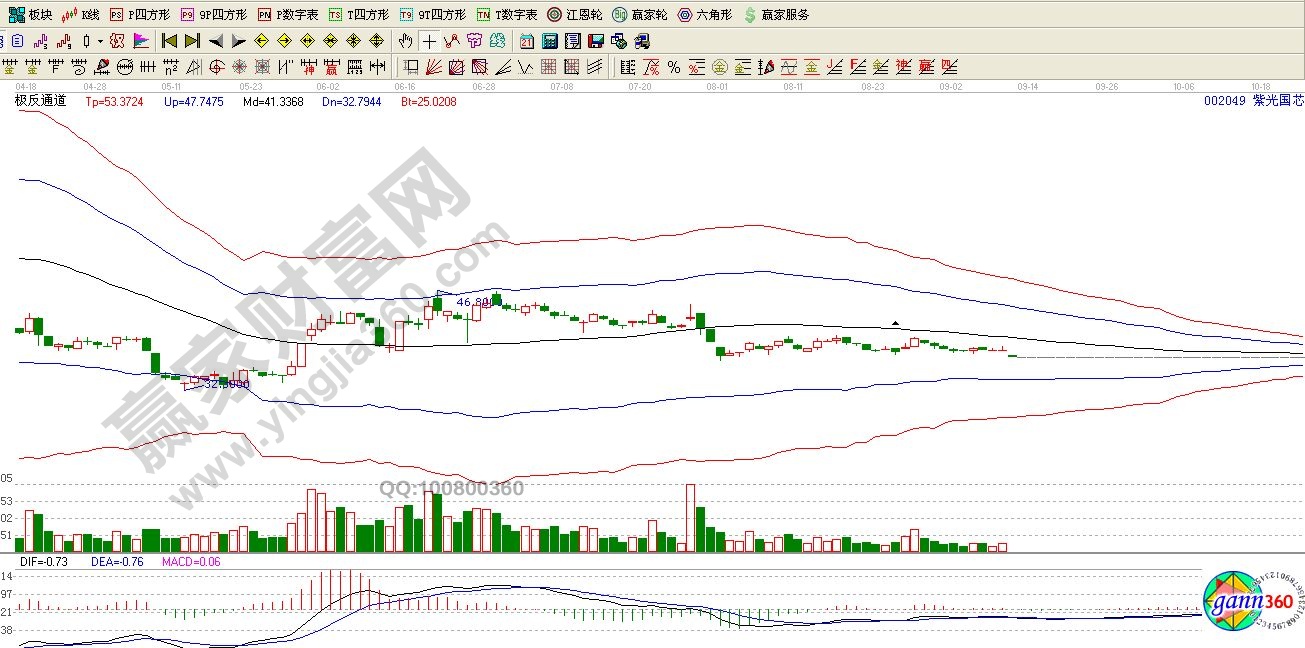Jump to first bar with skip-to-start arrow

coord(169,41)
